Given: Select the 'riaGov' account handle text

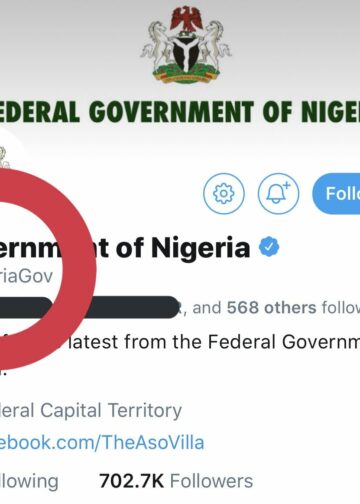Looking at the screenshot, I should click(26, 276).
